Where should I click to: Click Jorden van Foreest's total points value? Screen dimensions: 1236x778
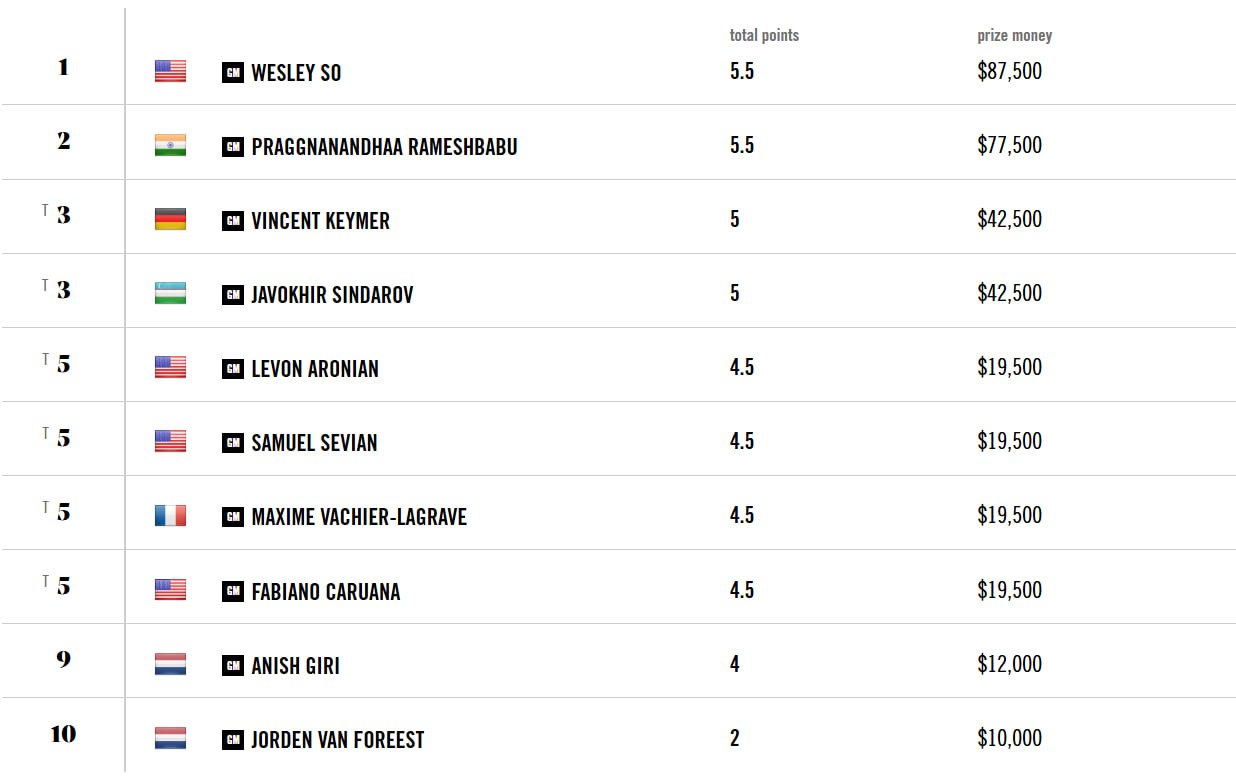(x=735, y=738)
